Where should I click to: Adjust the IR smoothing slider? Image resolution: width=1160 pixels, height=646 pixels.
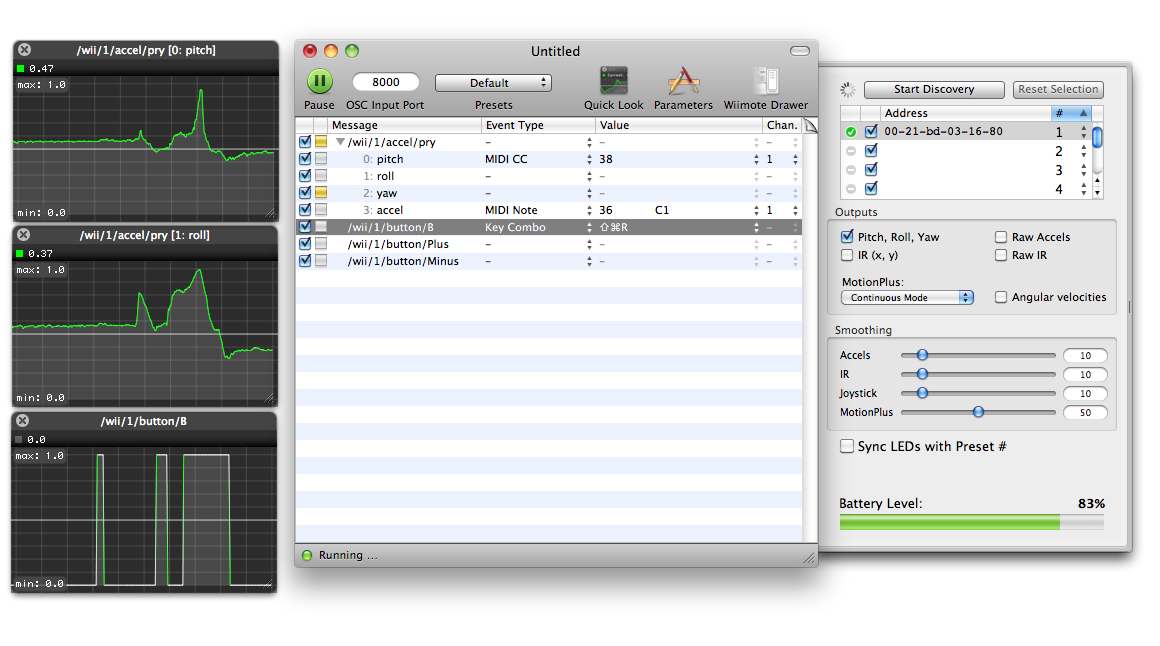point(923,374)
